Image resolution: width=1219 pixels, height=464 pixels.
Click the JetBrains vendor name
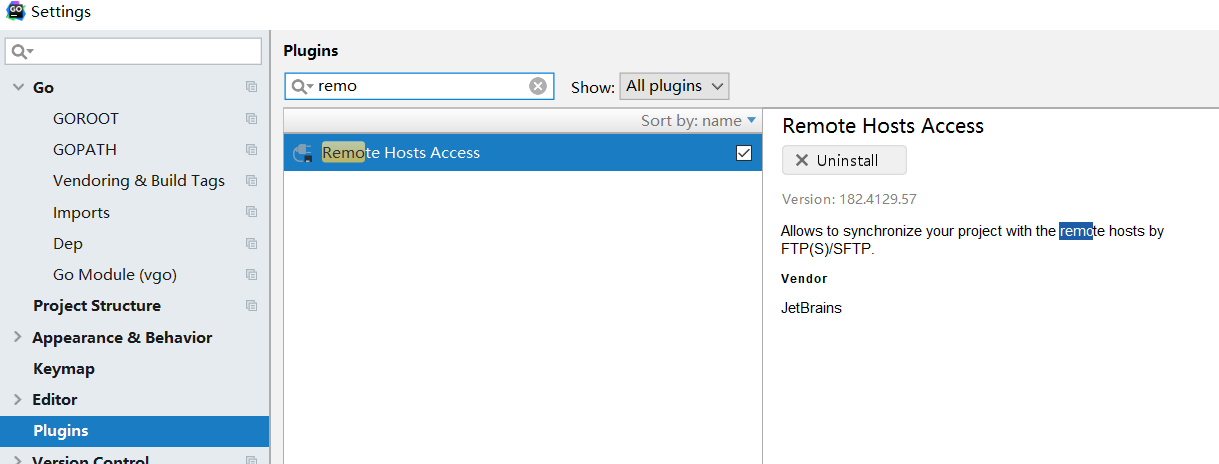tap(811, 308)
